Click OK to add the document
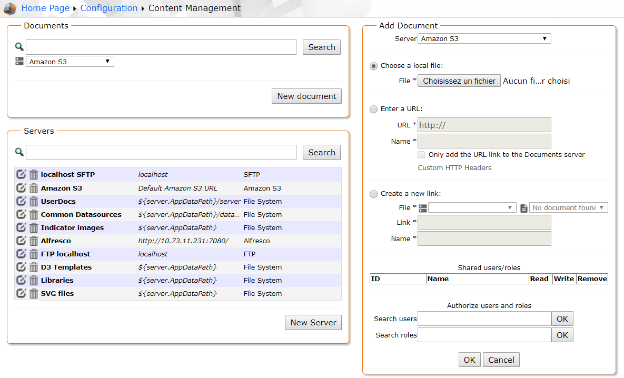Image resolution: width=624 pixels, height=378 pixels. click(469, 360)
